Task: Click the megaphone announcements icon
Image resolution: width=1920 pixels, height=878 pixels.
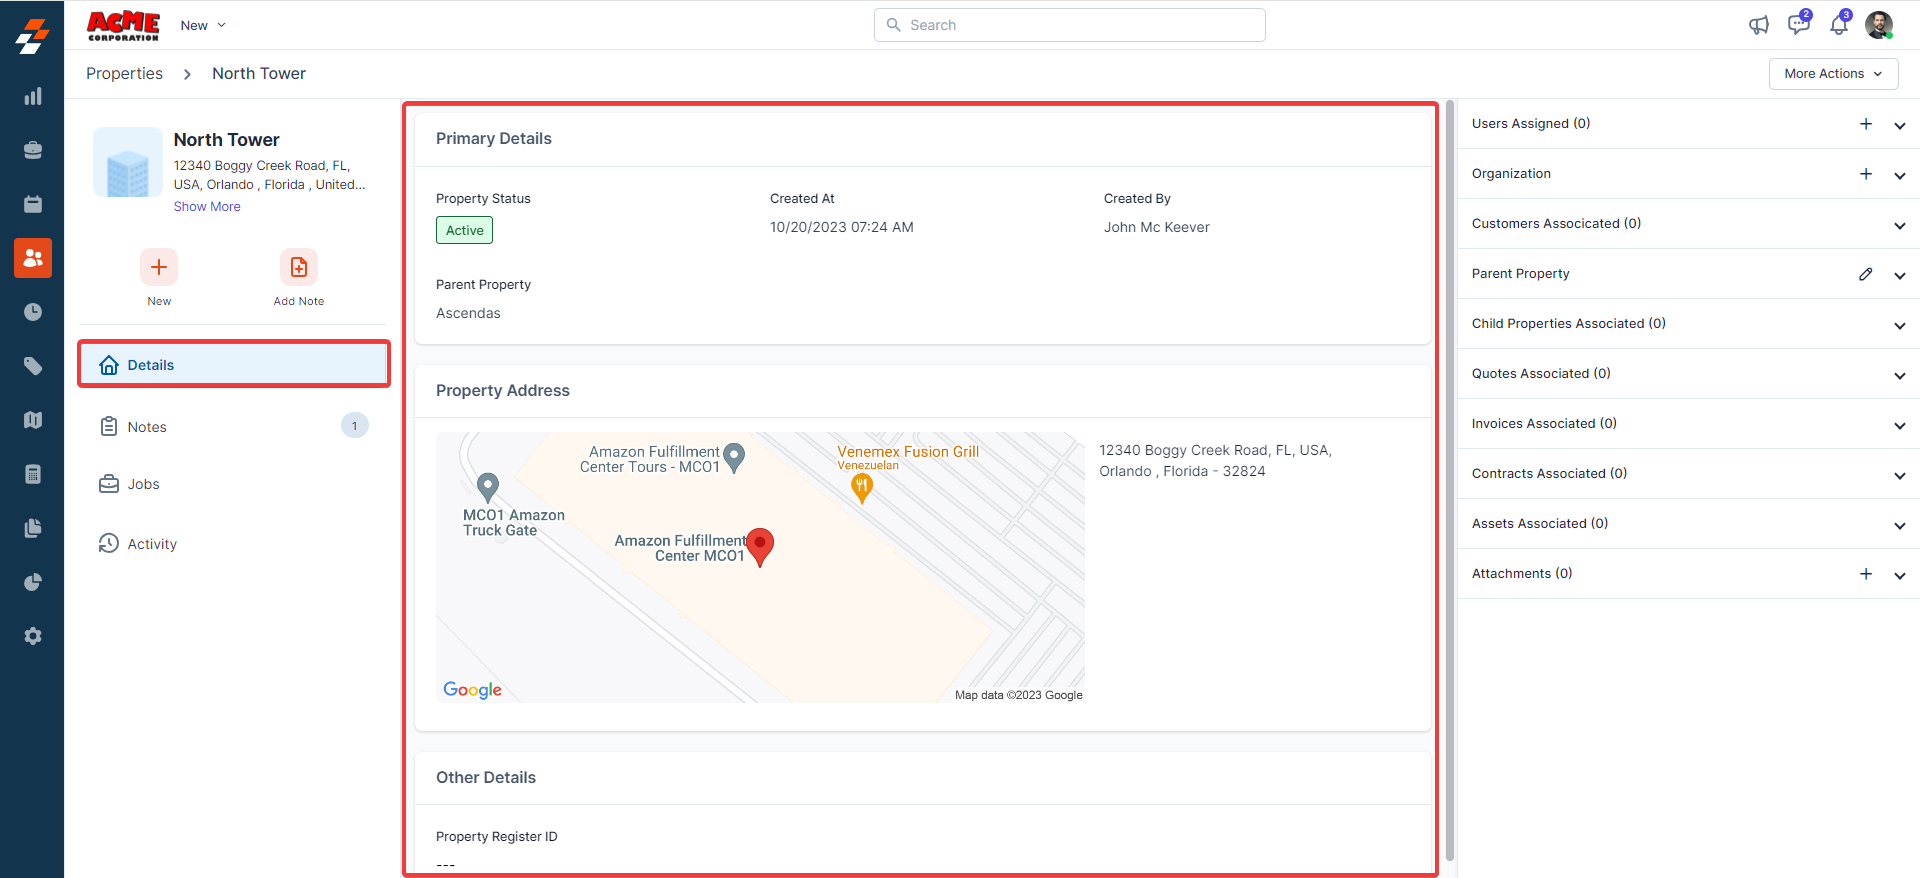Action: click(x=1758, y=25)
